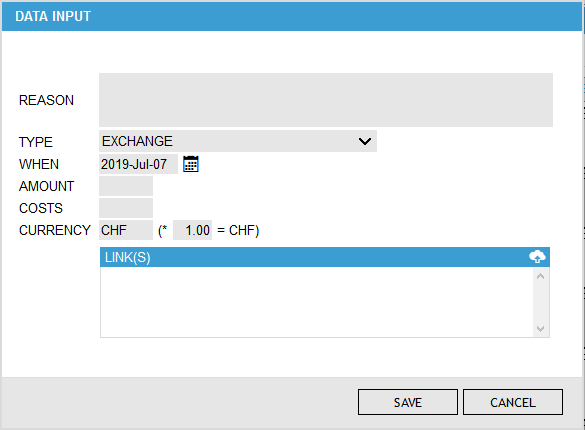Click the down arrow of links scrollbar
Screen dimensions: 585x430
tap(540, 329)
